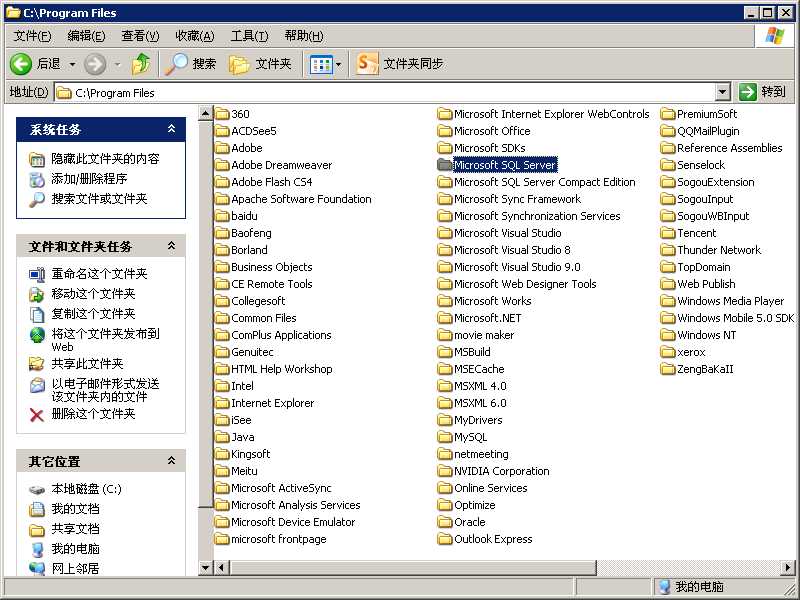The width and height of the screenshot is (800, 600).
Task: Open the Help (帮助) menu
Action: 304,36
